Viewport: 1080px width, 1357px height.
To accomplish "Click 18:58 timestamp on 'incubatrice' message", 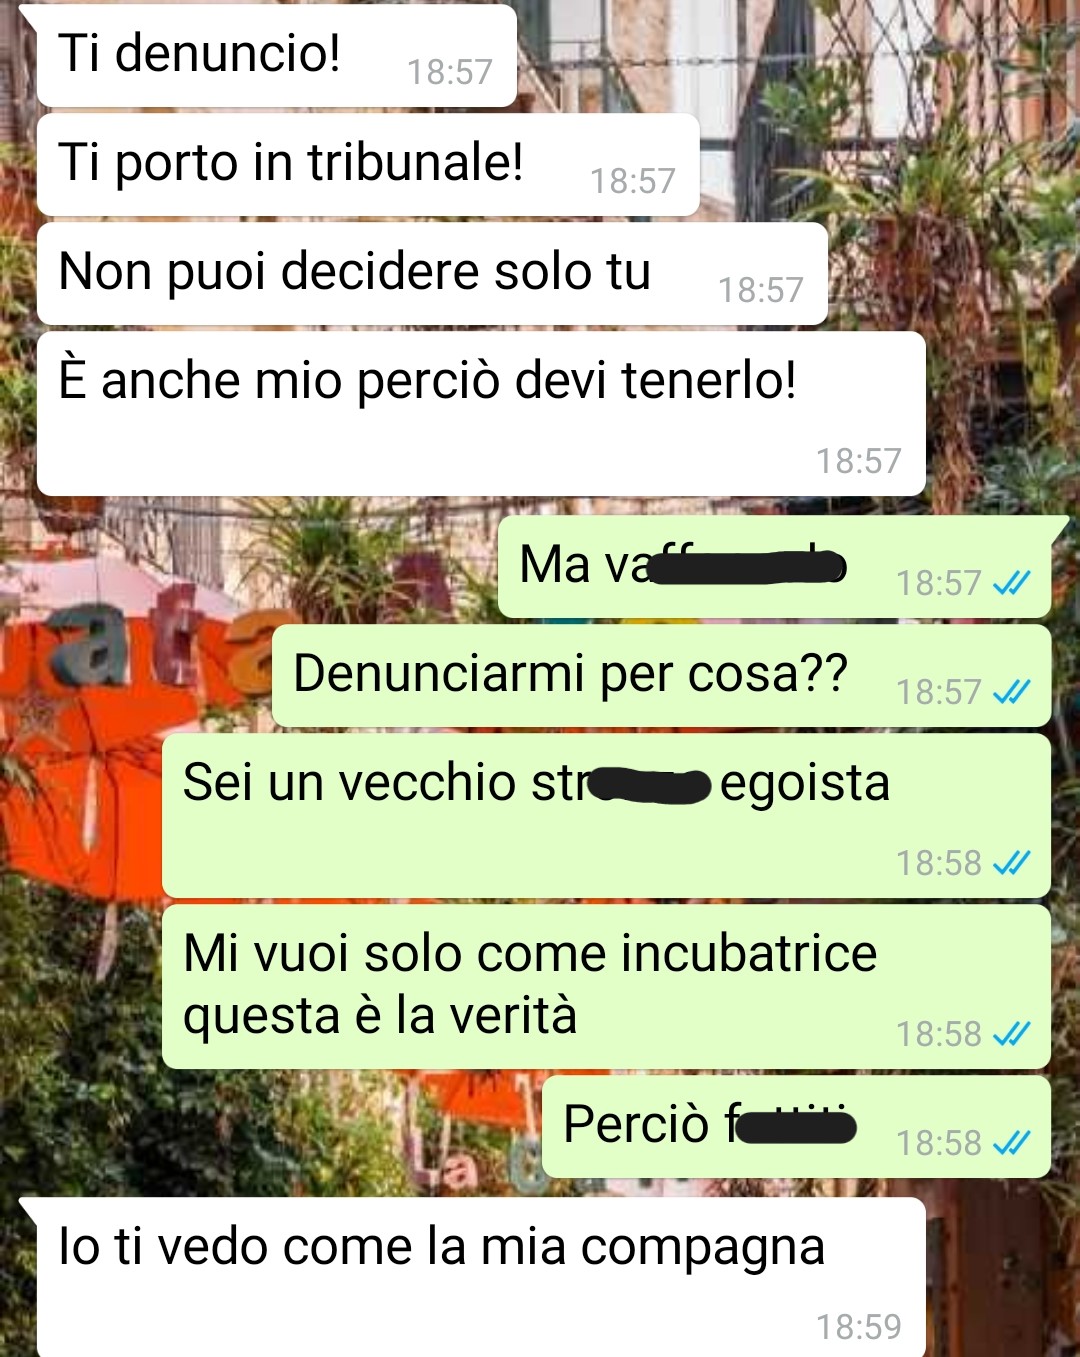I will click(x=938, y=1034).
